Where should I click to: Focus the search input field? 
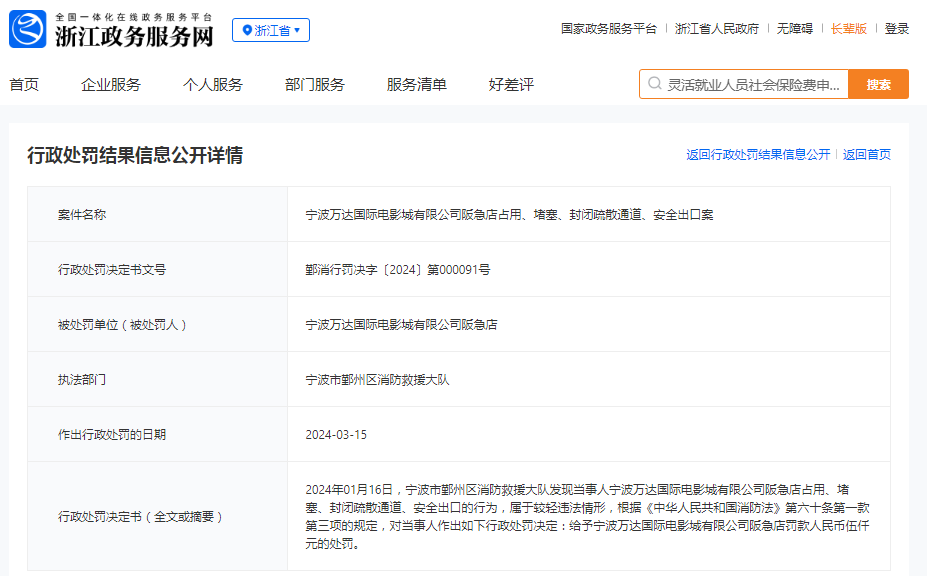click(744, 84)
